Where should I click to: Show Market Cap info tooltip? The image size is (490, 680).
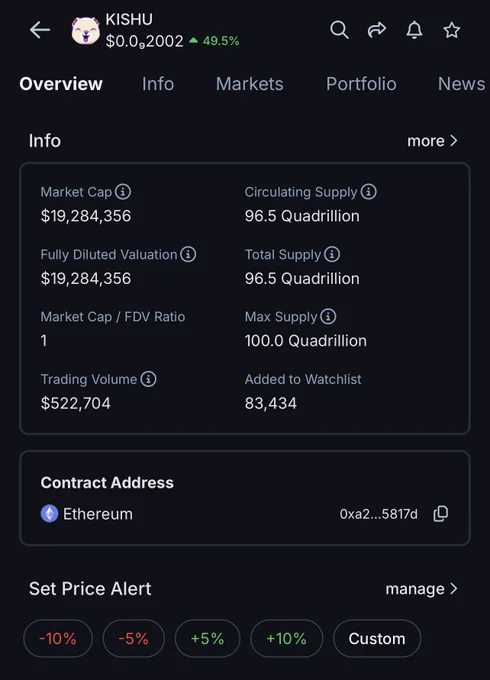[x=123, y=191]
